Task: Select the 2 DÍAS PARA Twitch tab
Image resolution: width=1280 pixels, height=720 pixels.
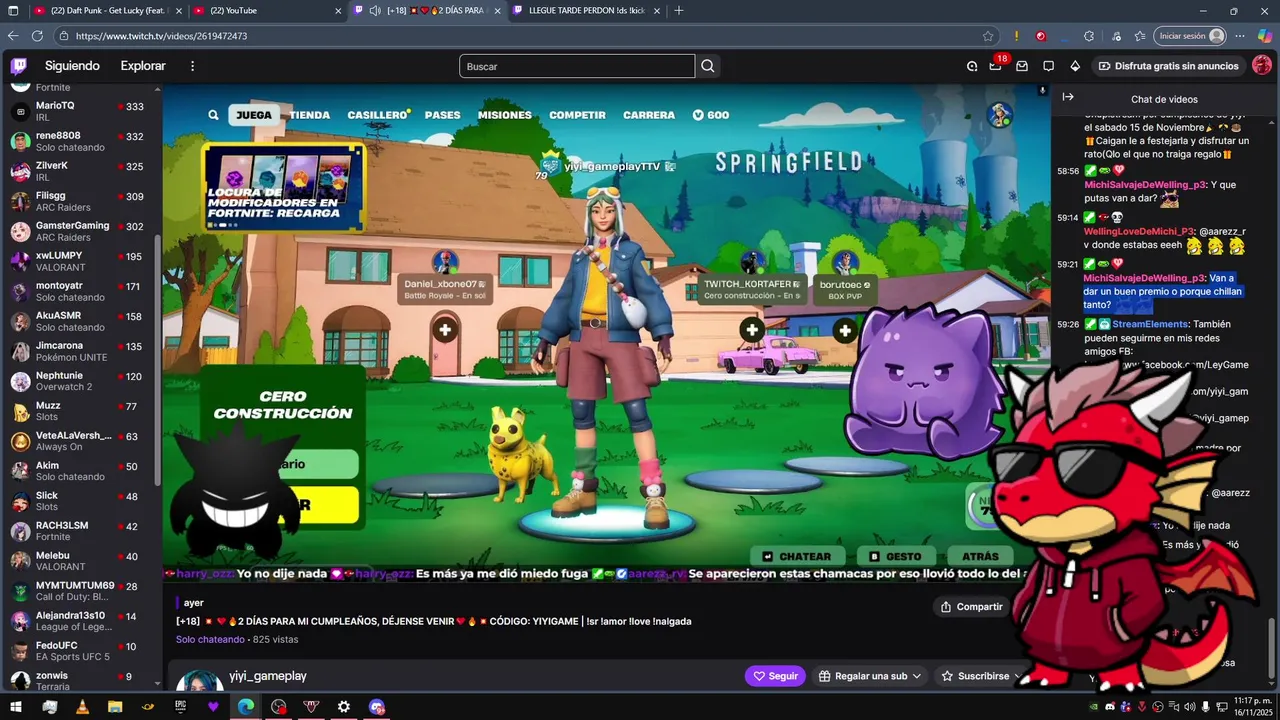Action: [x=428, y=10]
